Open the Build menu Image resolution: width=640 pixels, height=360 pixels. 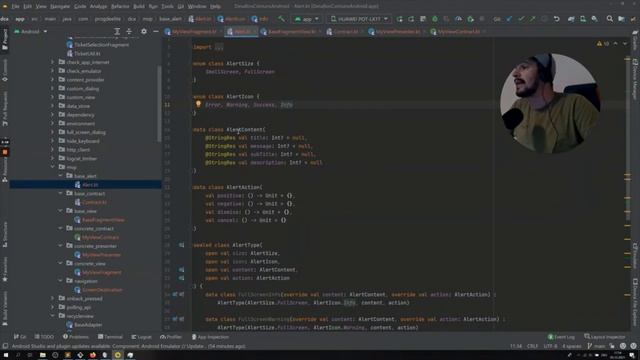pos(139,7)
